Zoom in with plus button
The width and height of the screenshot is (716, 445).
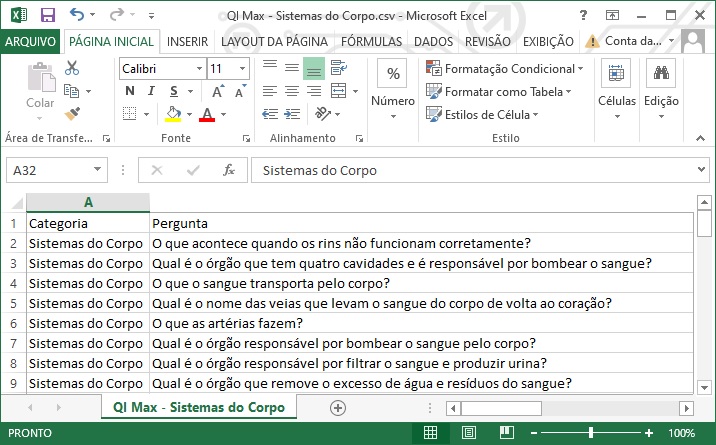click(648, 433)
